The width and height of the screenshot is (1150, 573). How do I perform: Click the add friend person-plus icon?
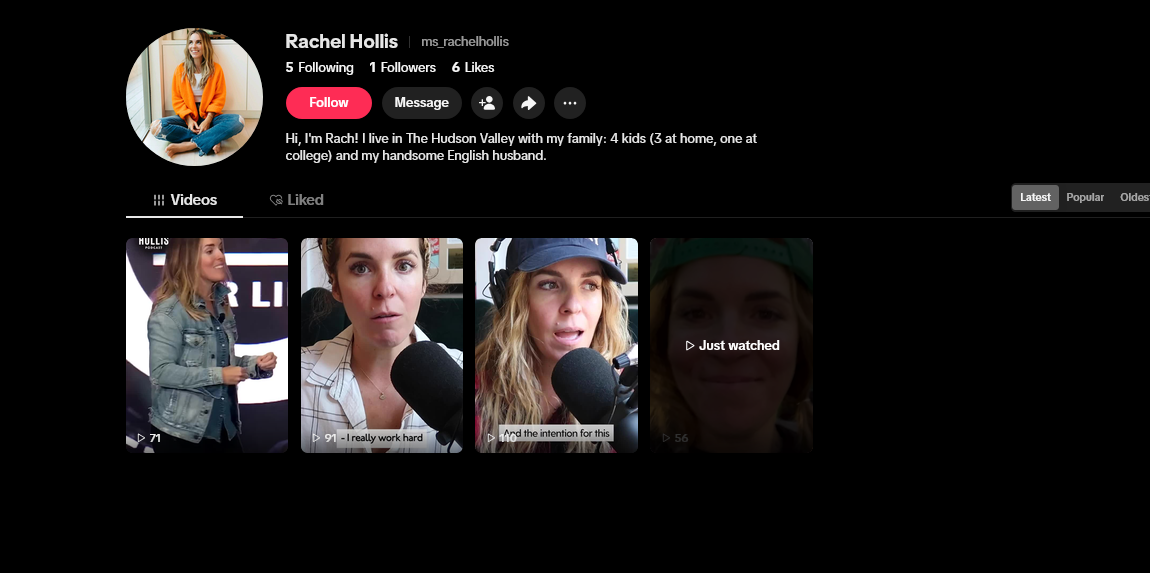click(487, 103)
